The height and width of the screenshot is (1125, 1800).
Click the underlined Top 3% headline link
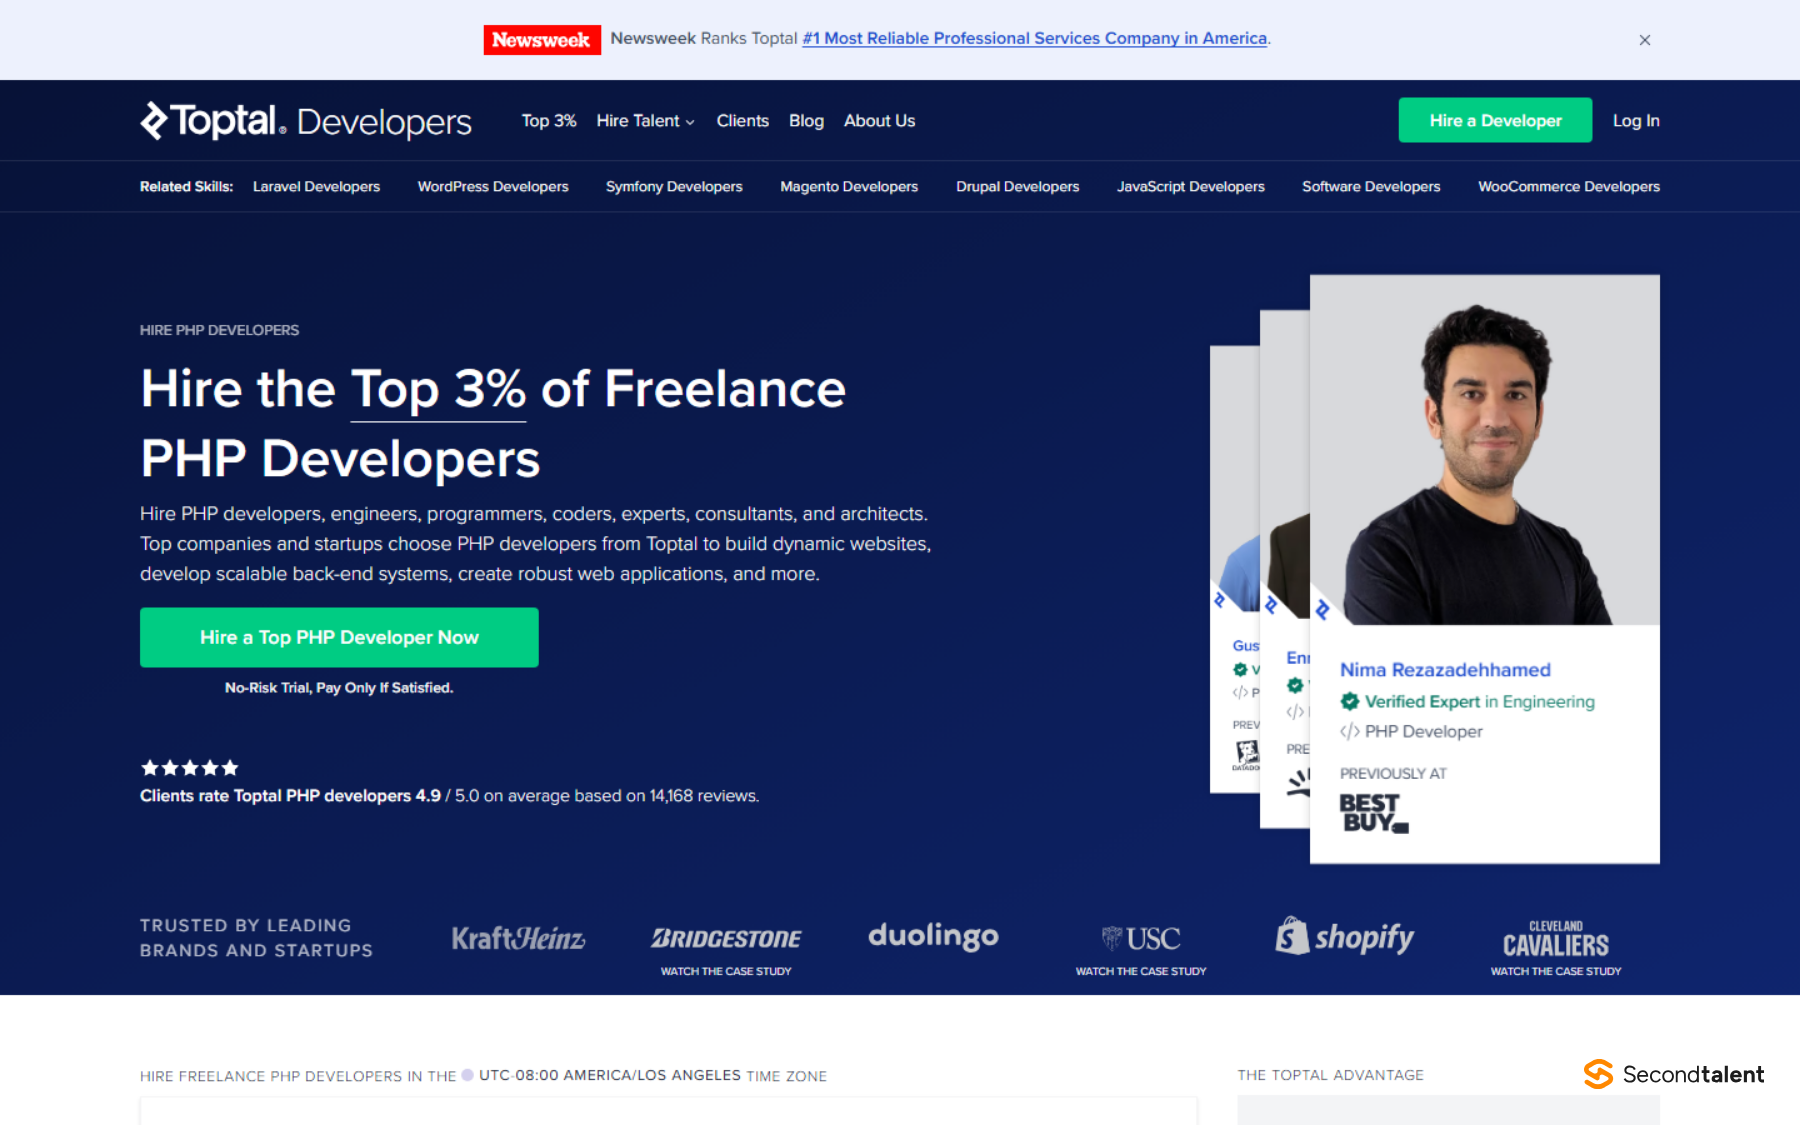438,389
